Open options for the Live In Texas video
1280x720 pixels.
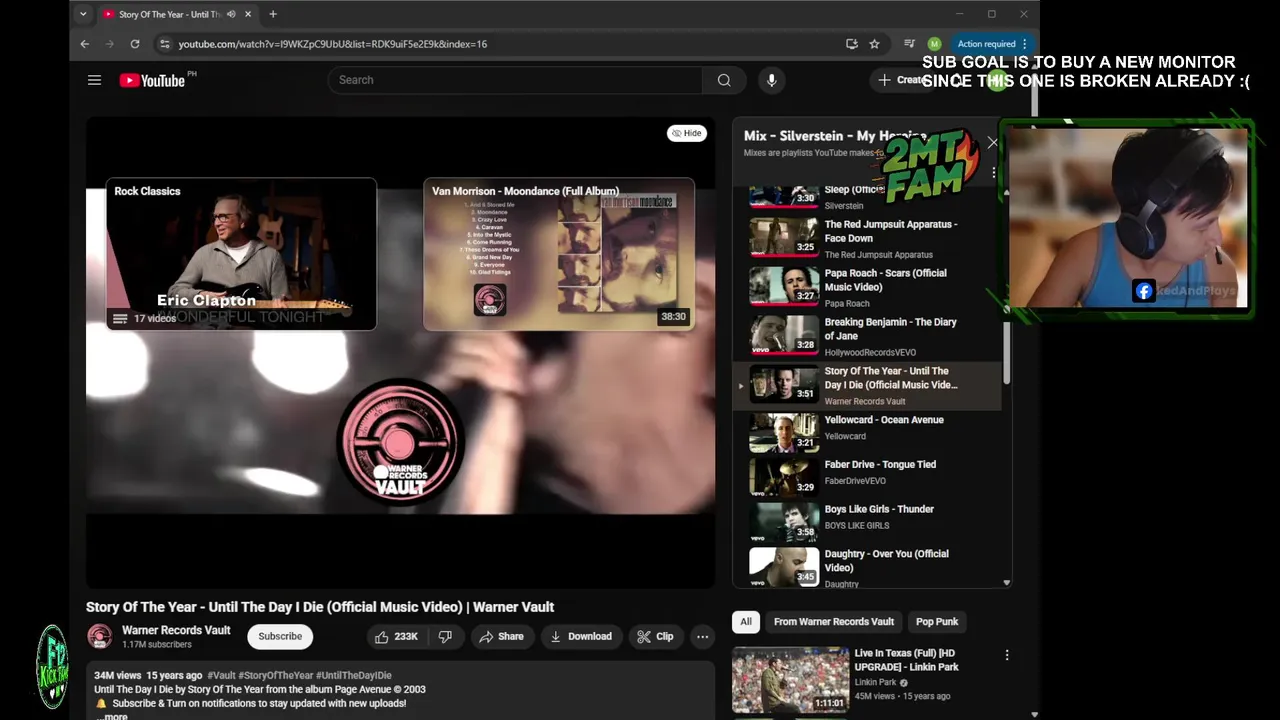(1006, 655)
